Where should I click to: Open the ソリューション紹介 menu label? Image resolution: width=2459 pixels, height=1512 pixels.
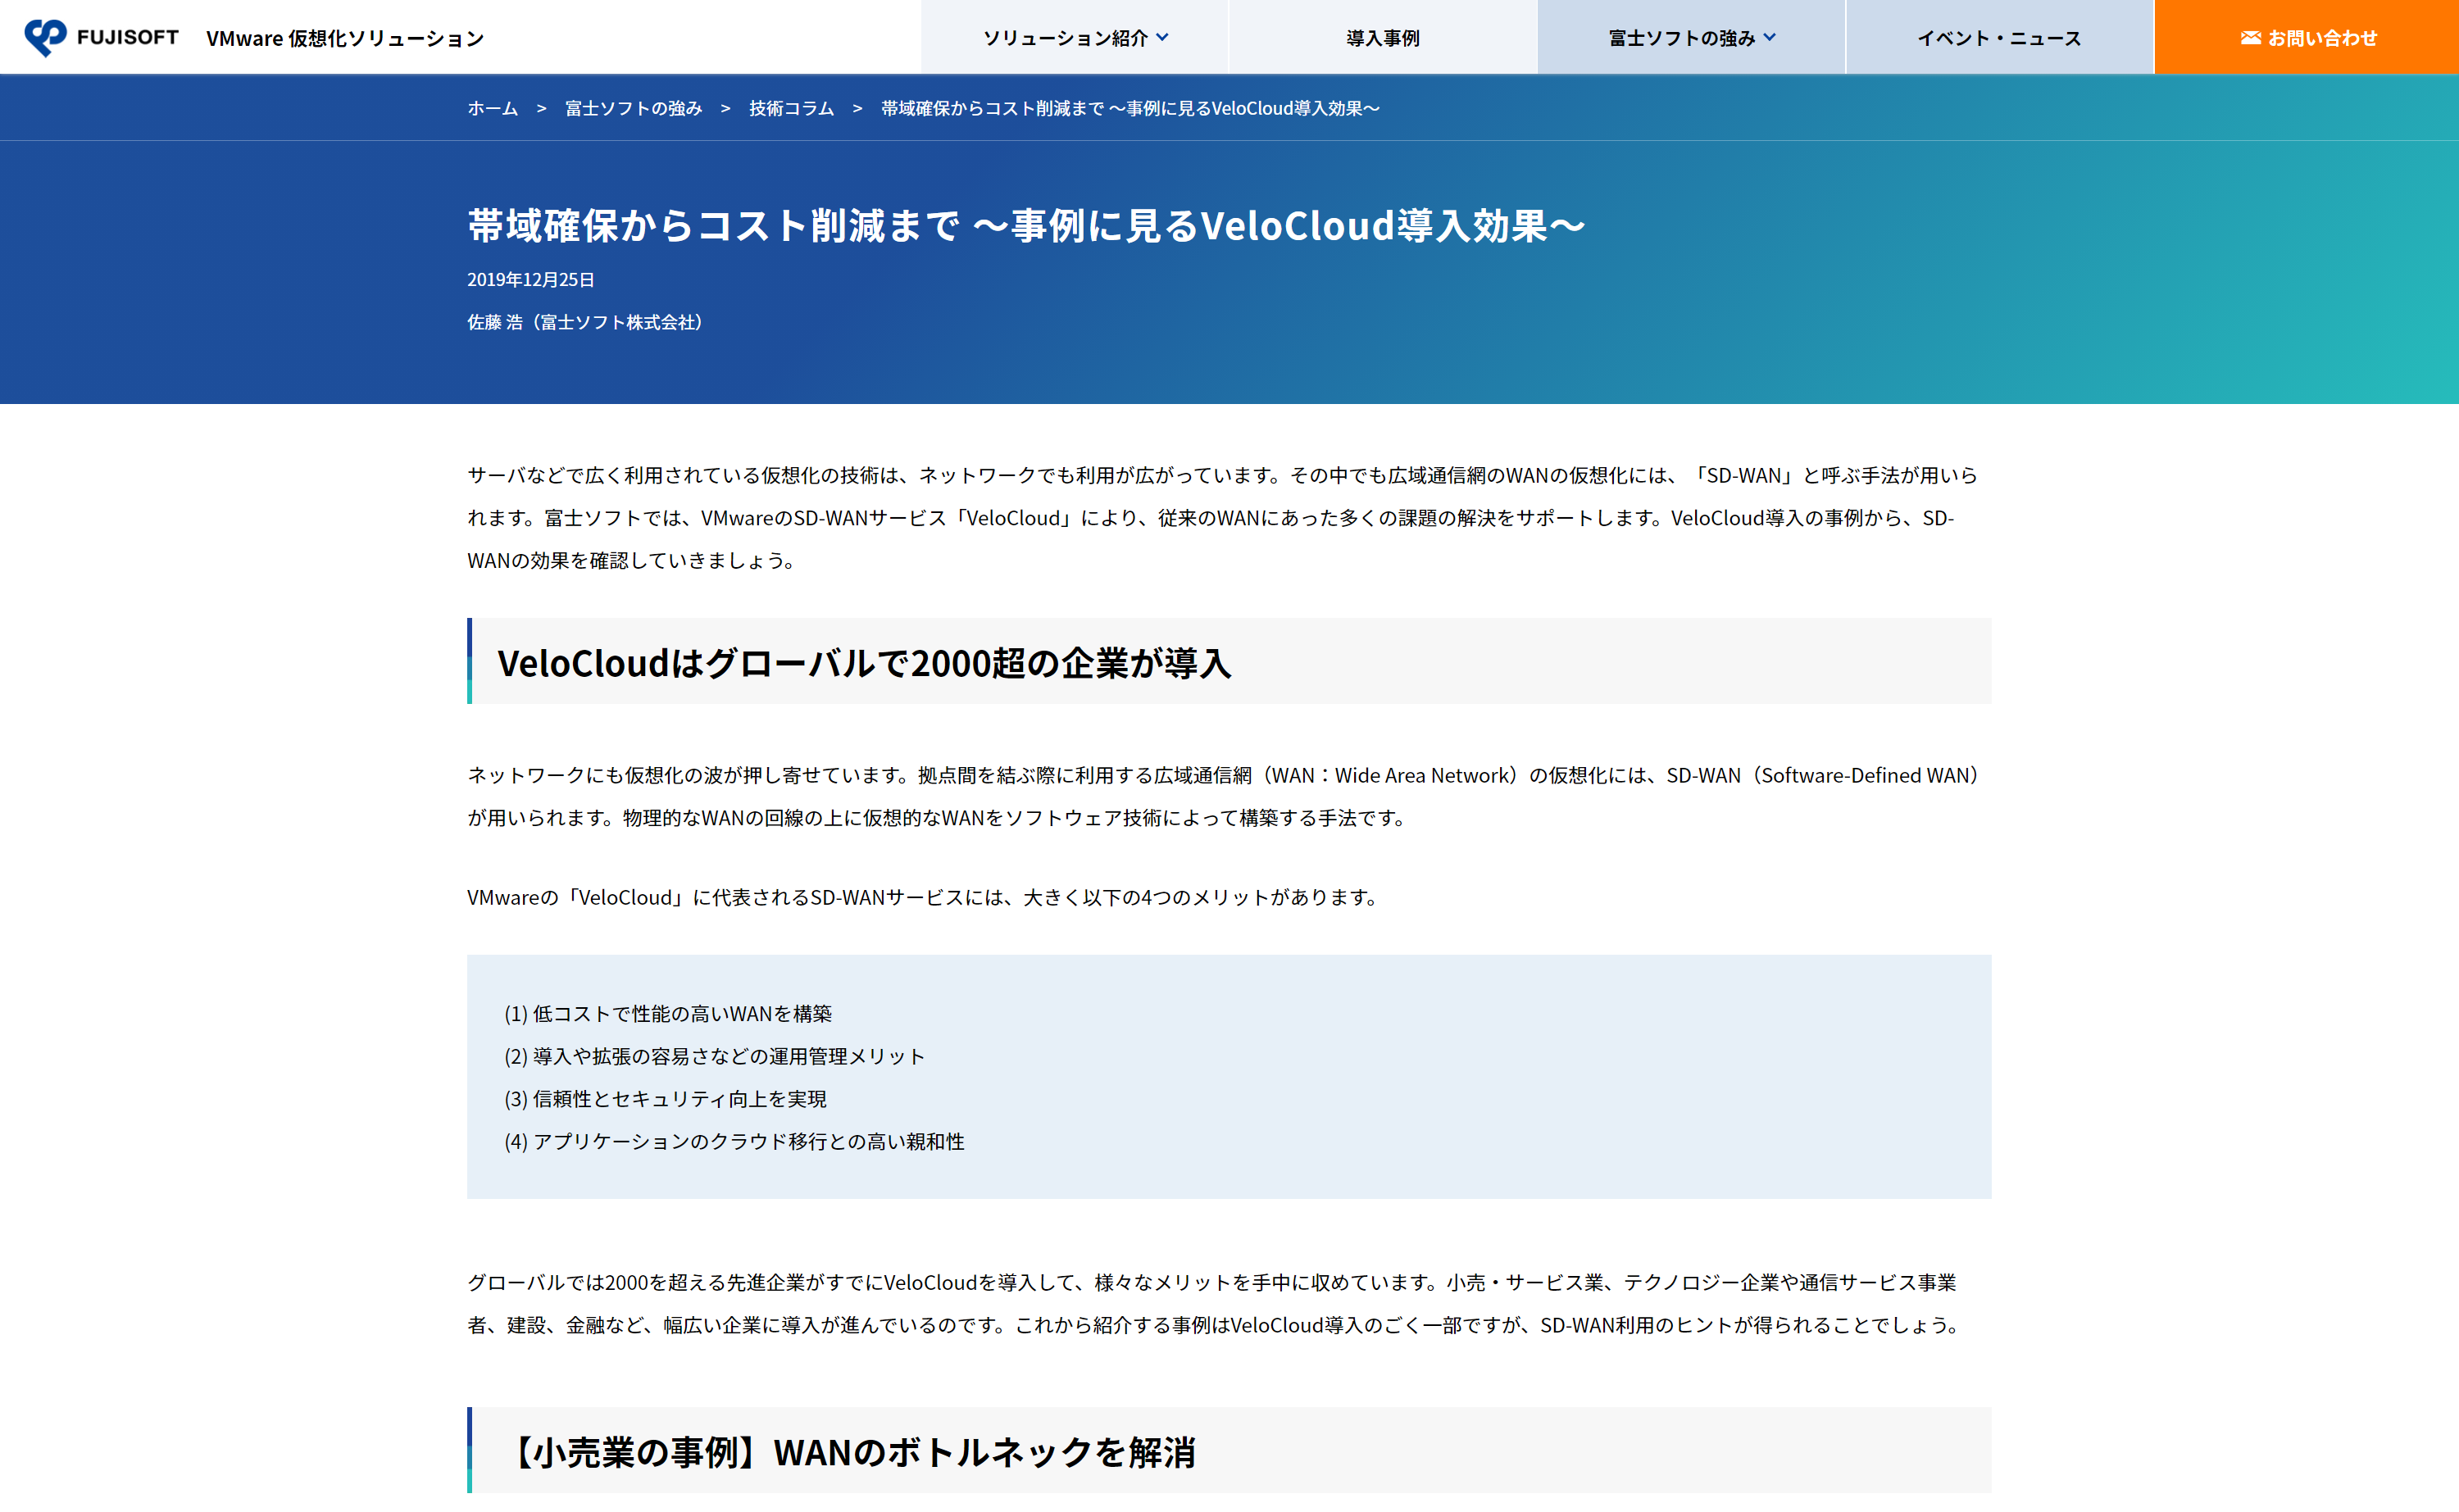pyautogui.click(x=1065, y=38)
